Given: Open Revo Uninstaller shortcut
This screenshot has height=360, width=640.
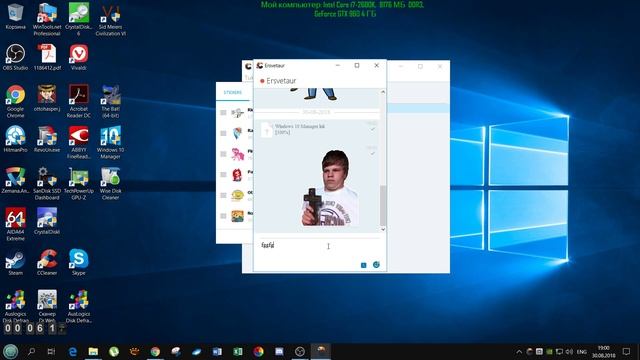Looking at the screenshot, I should point(47,139).
